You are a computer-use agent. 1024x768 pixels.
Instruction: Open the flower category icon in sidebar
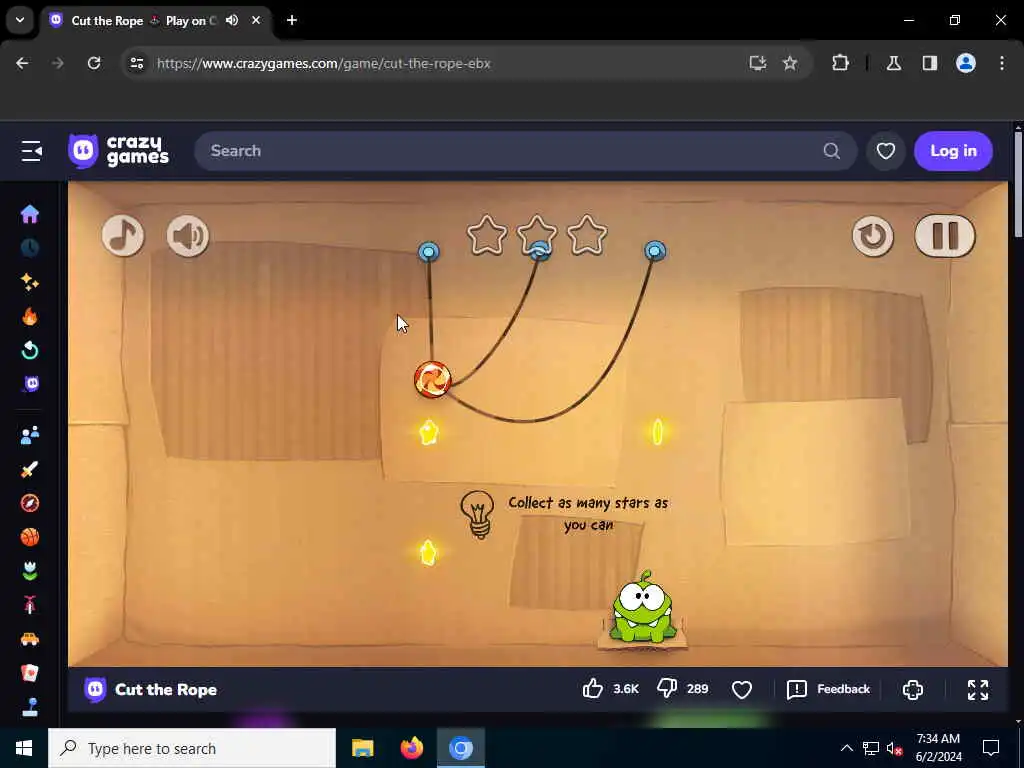pyautogui.click(x=30, y=571)
